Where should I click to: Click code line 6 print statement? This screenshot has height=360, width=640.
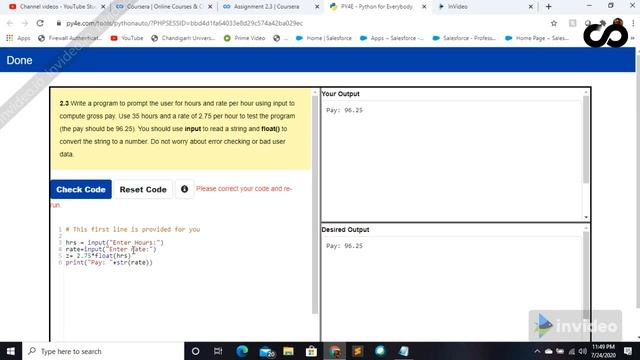tap(109, 262)
